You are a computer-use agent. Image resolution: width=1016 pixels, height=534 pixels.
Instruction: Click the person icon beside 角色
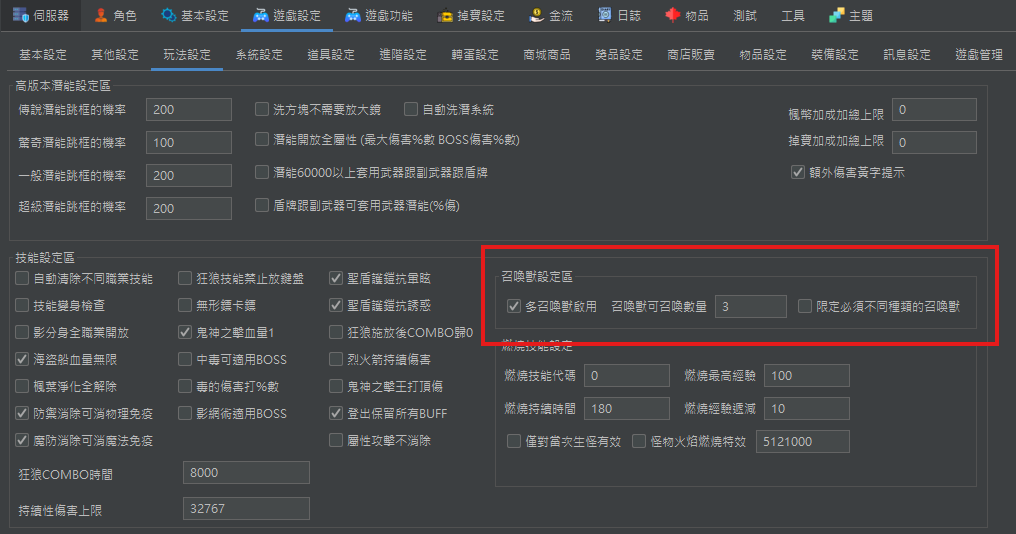(100, 15)
